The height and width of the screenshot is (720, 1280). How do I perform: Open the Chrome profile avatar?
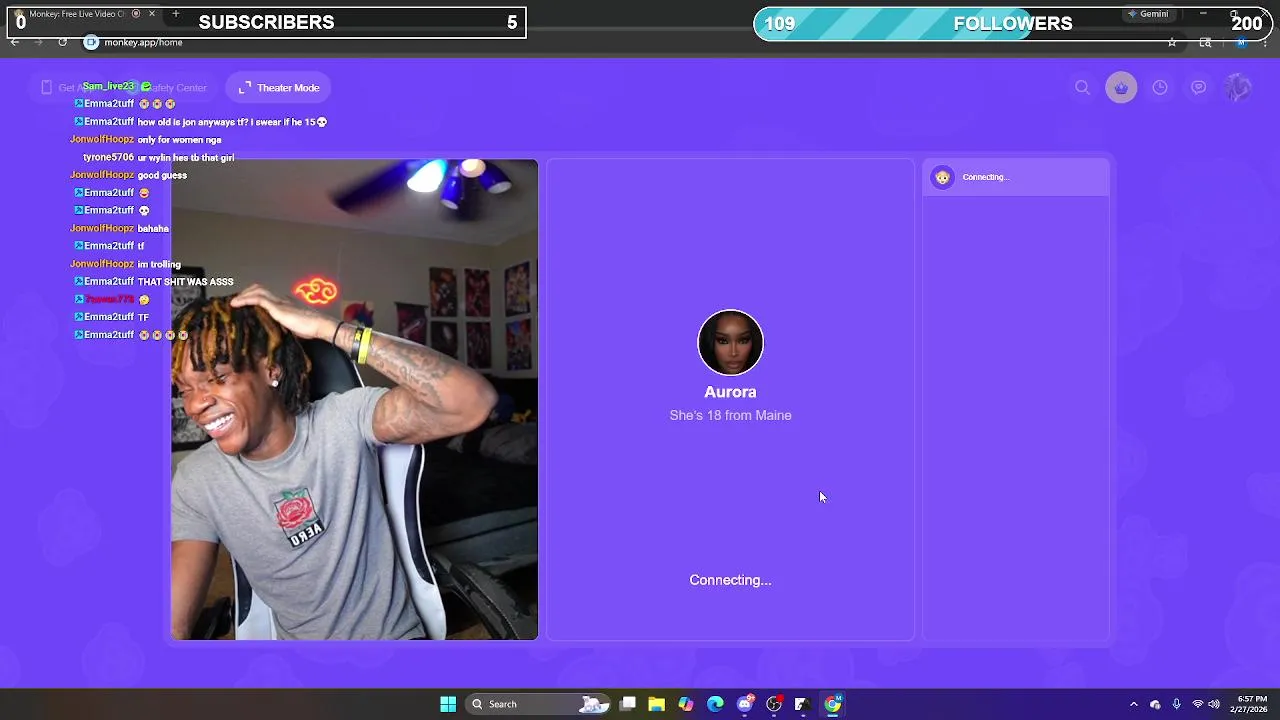[1240, 42]
